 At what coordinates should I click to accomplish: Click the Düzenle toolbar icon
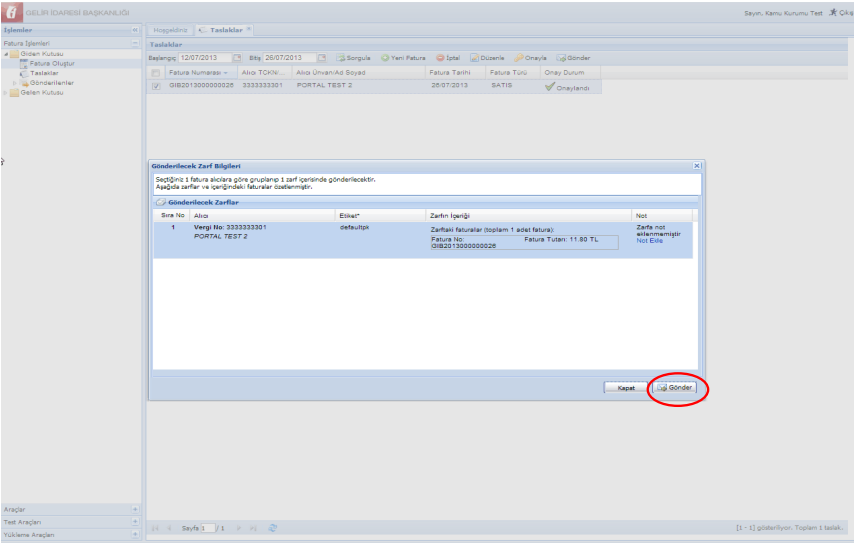(x=475, y=58)
